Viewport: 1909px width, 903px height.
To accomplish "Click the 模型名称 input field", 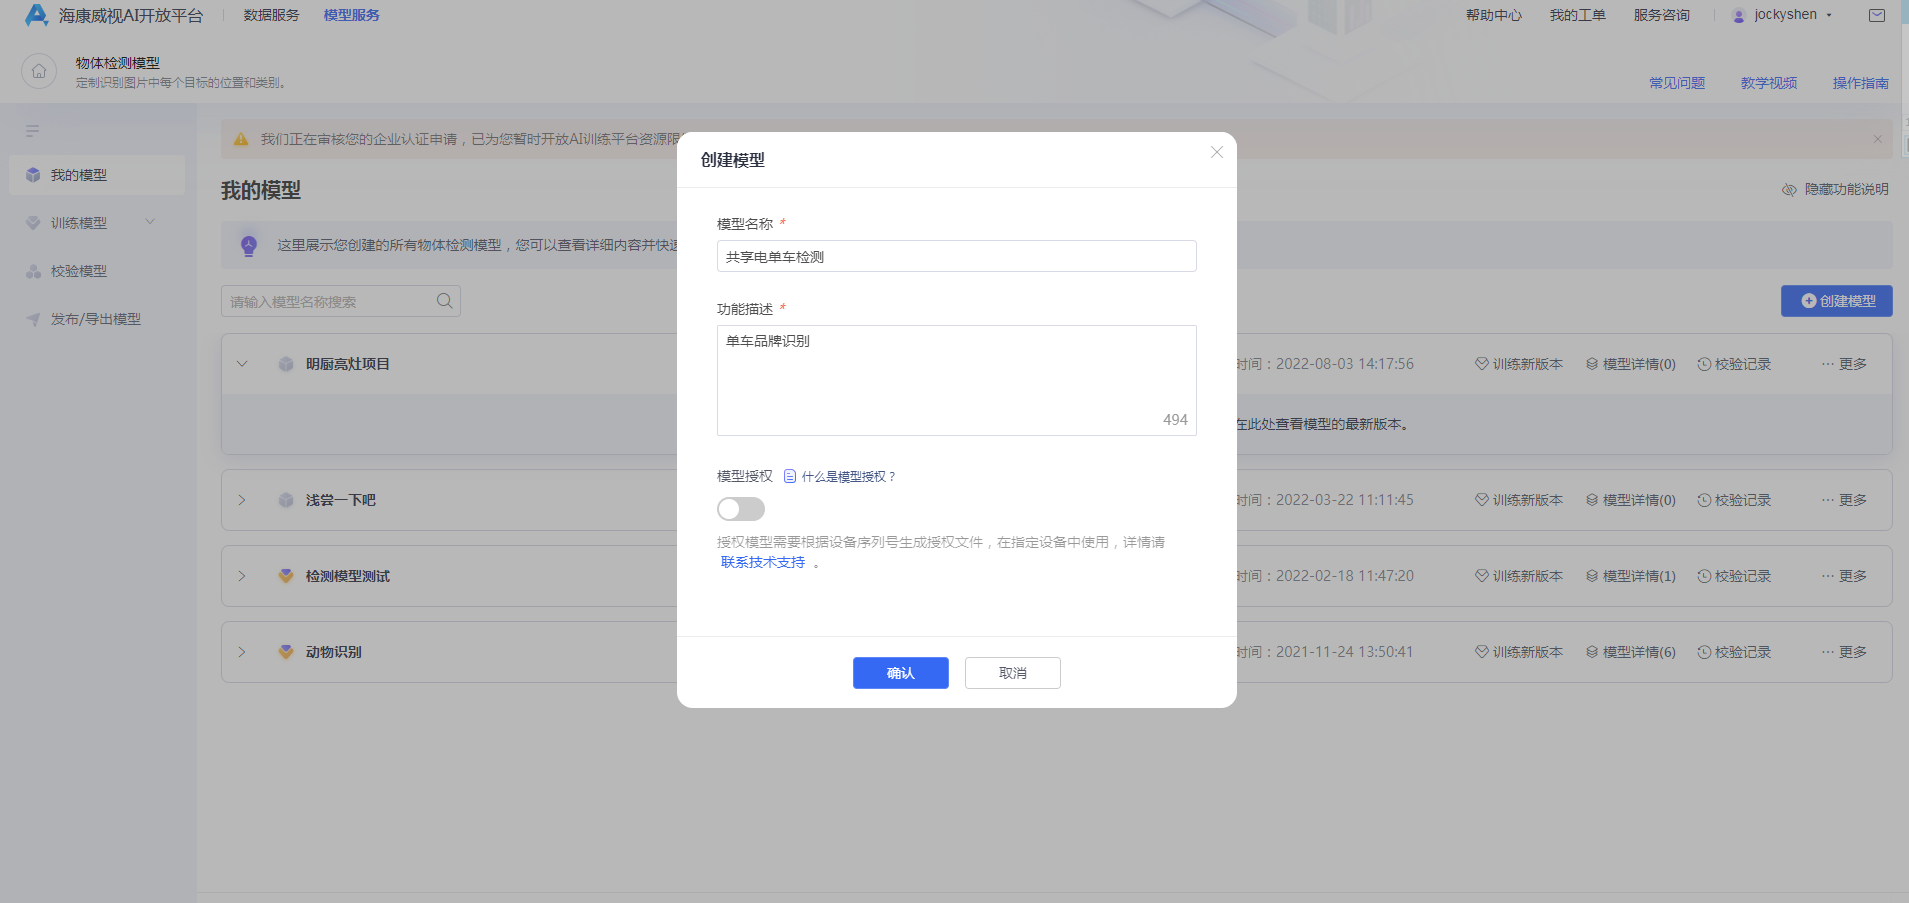I will (x=955, y=255).
